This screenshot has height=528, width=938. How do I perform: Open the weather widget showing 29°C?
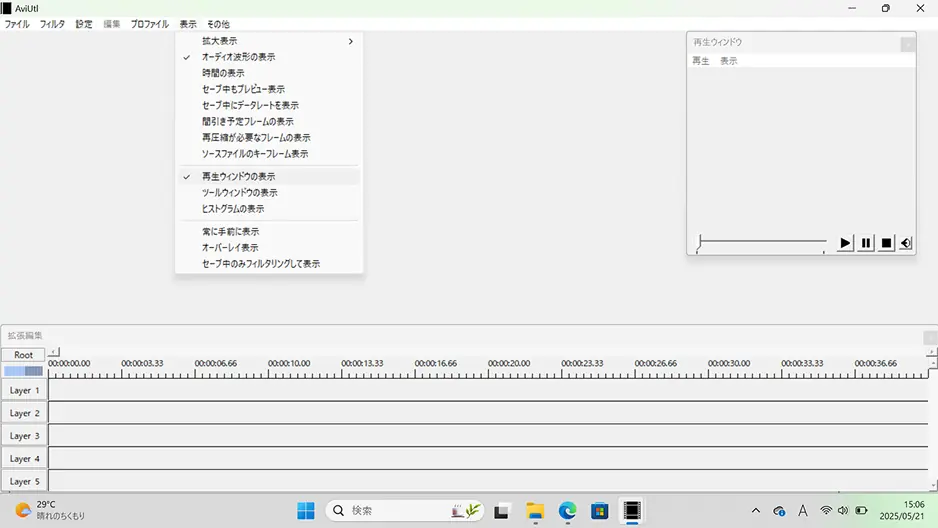(50, 510)
